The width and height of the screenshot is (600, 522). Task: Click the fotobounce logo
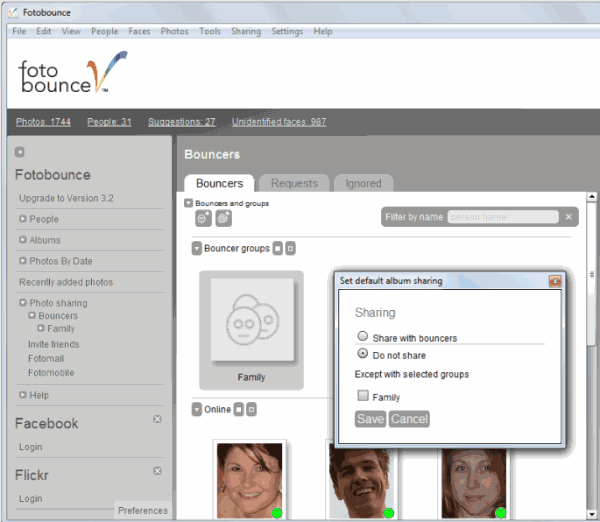[x=73, y=72]
